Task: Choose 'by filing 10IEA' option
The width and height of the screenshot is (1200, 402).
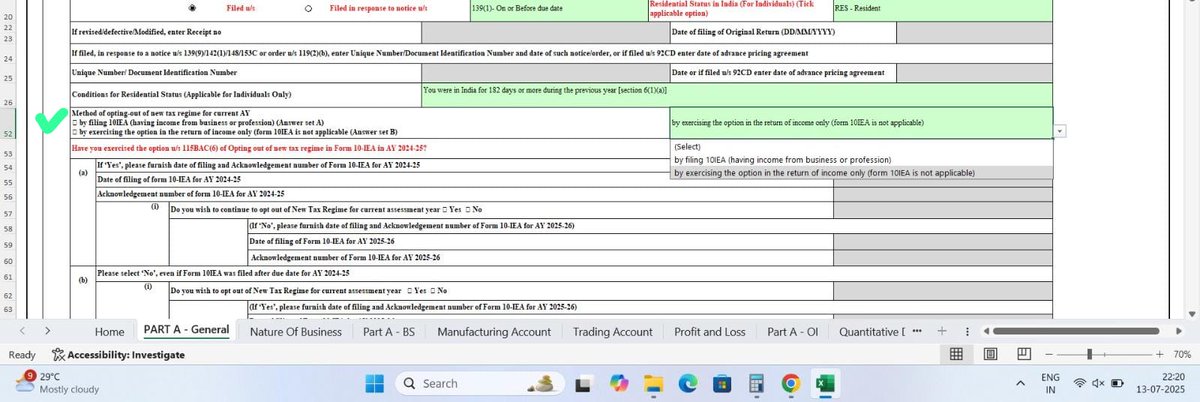Action: (861, 159)
